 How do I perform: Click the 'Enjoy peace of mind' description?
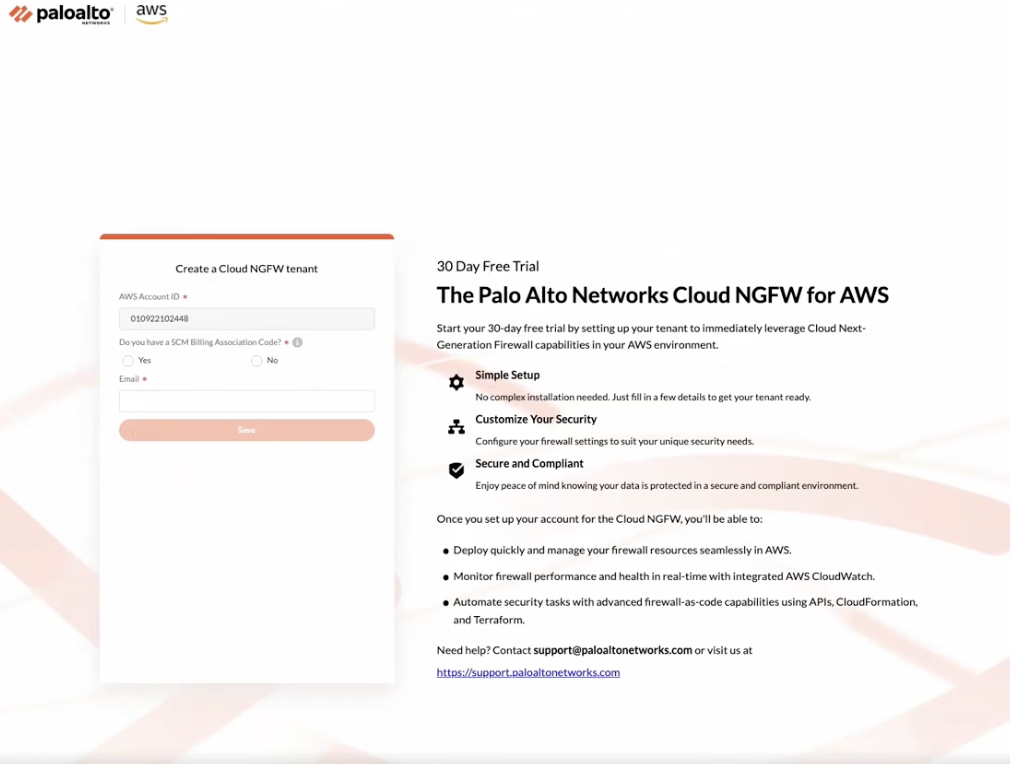click(x=667, y=485)
